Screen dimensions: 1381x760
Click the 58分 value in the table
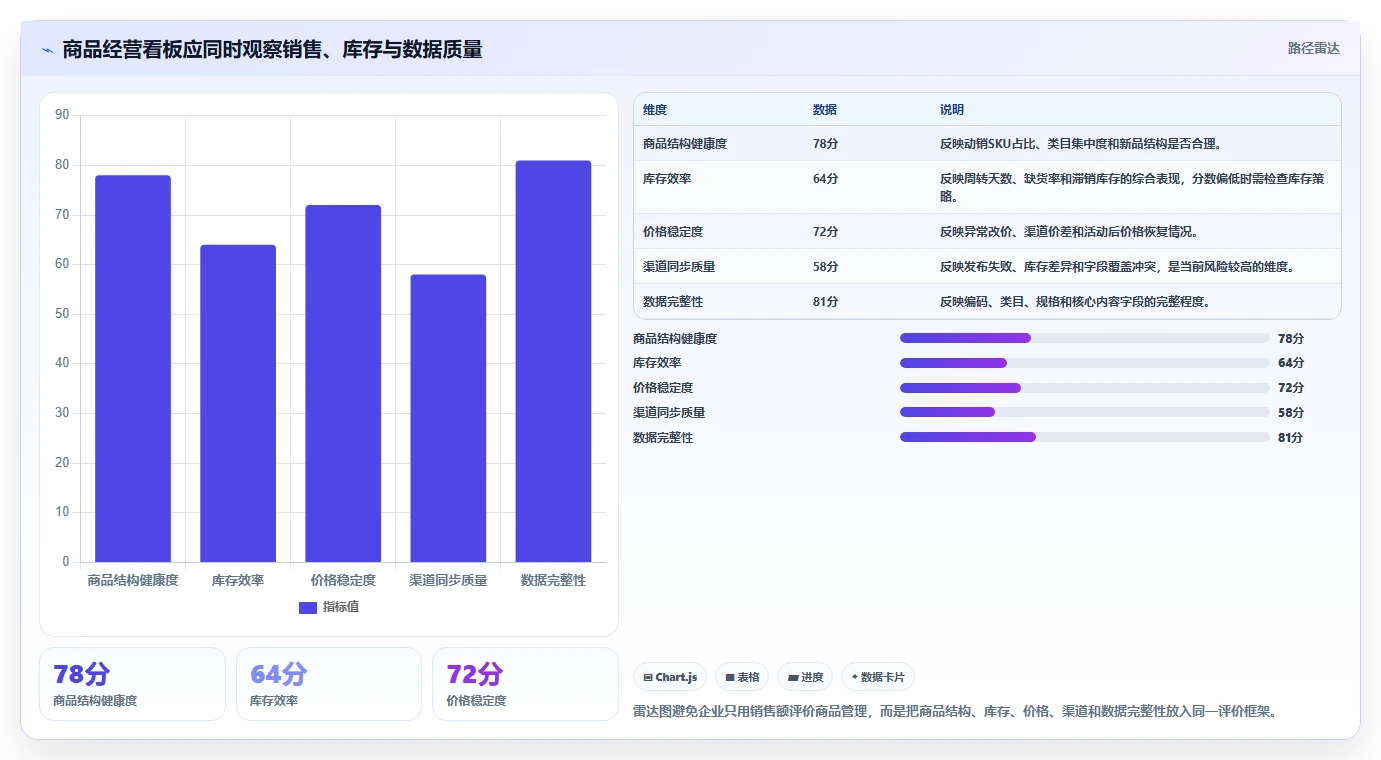[x=826, y=267]
